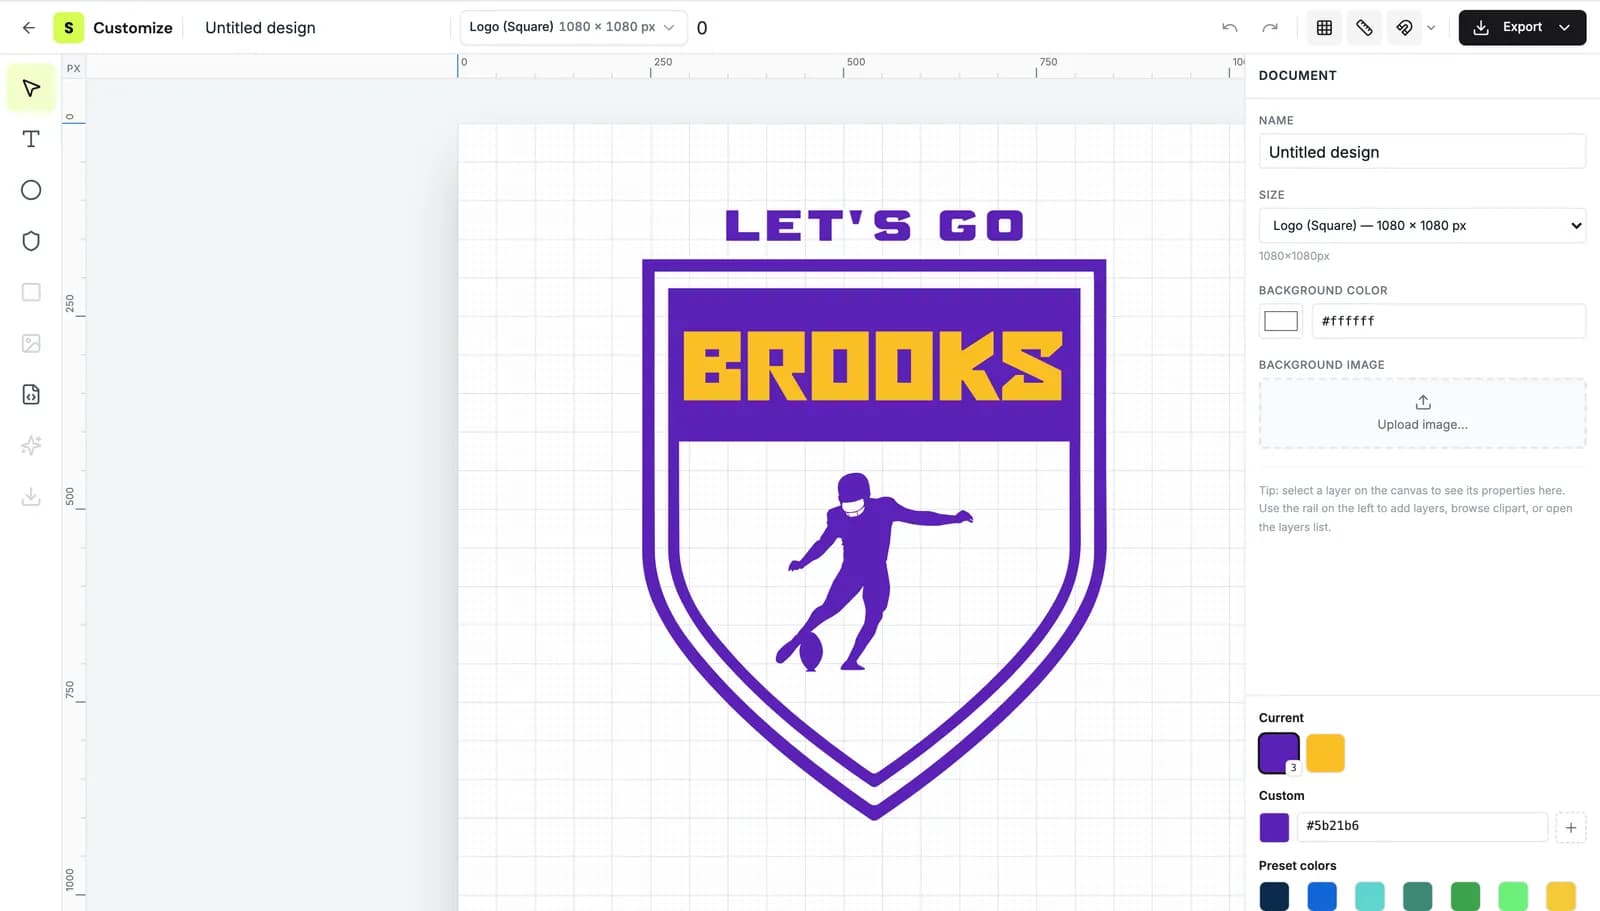This screenshot has width=1600, height=911.
Task: Select the square shape tool
Action: (x=31, y=292)
